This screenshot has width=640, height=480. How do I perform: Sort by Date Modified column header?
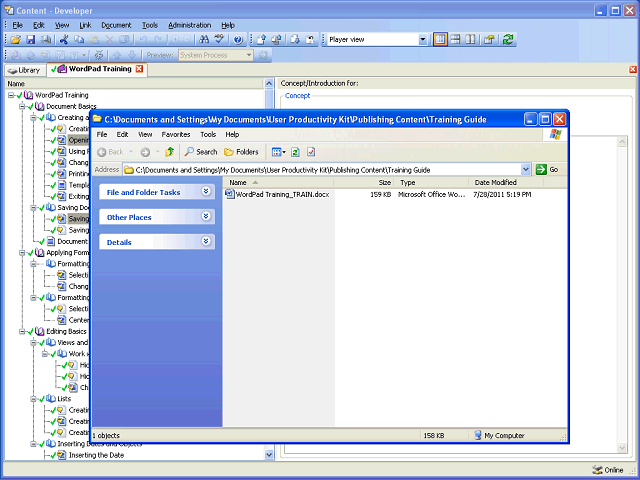[506, 182]
